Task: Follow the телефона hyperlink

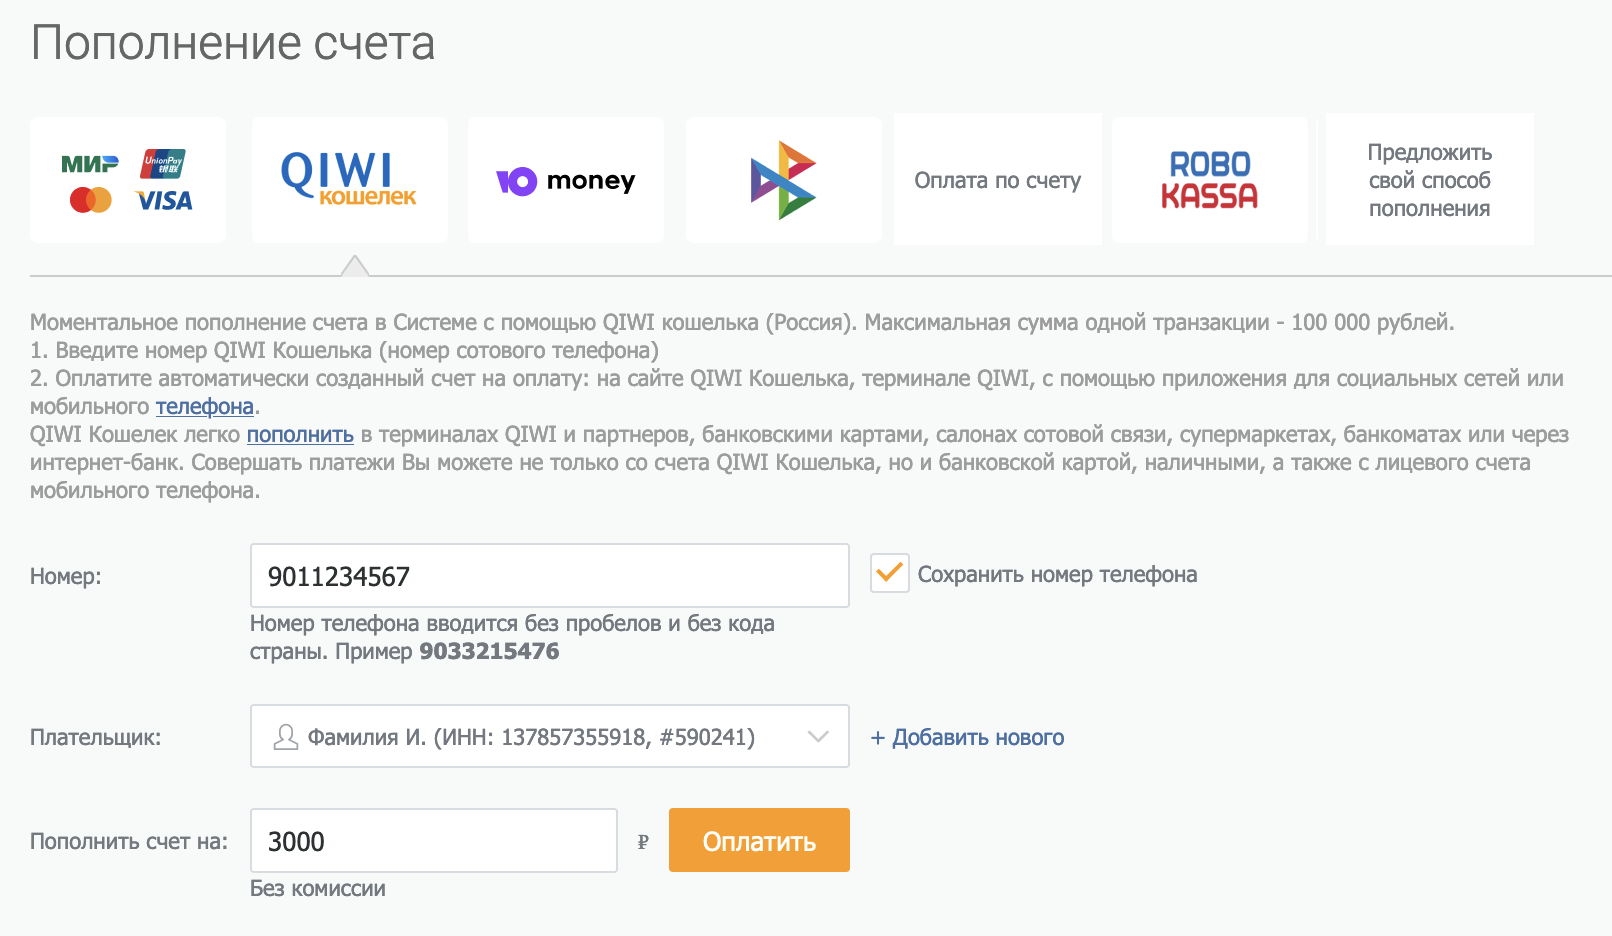Action: [x=204, y=407]
